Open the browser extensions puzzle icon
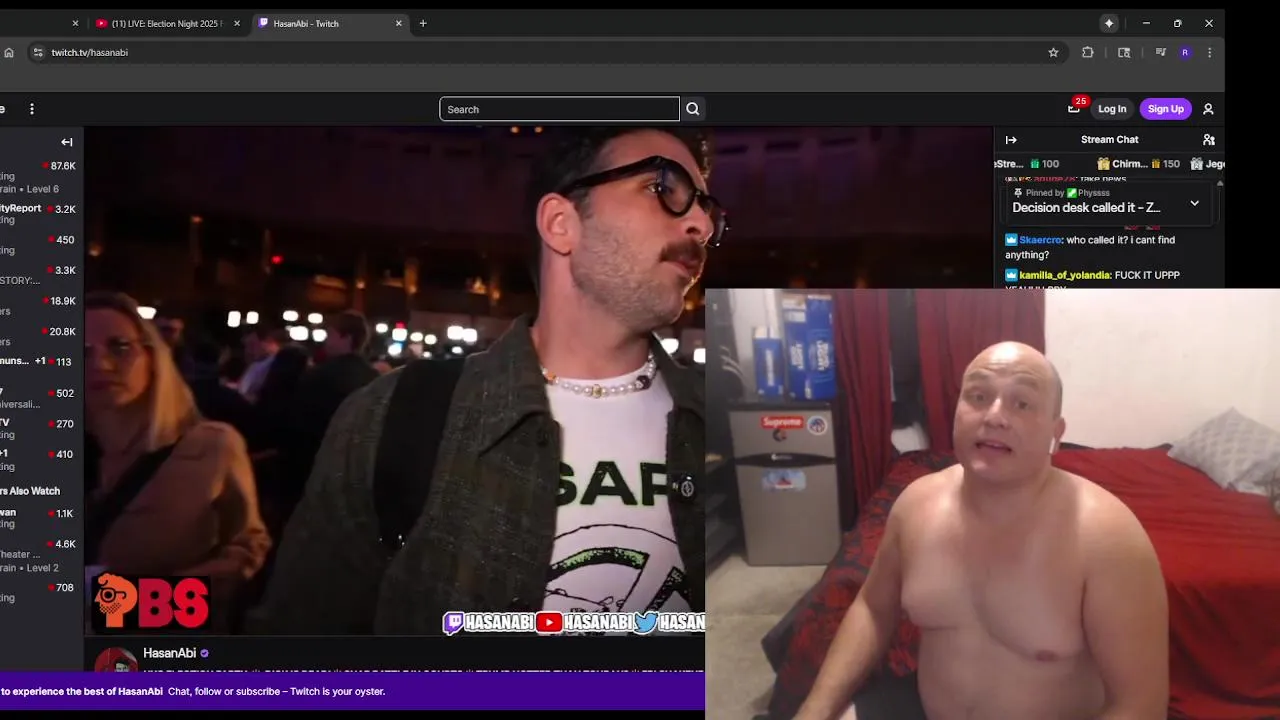The width and height of the screenshot is (1280, 720). coord(1088,52)
